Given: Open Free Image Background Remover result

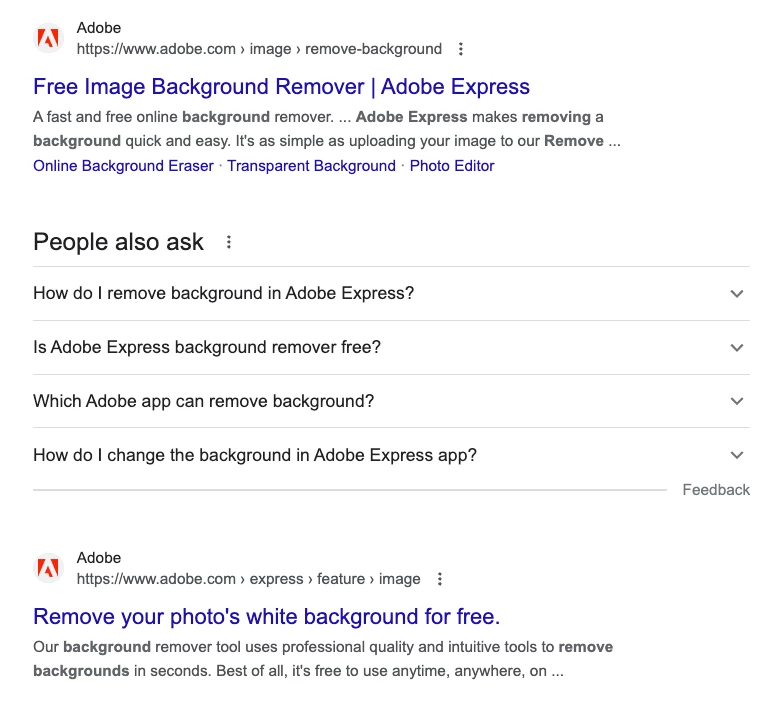Looking at the screenshot, I should tap(281, 87).
